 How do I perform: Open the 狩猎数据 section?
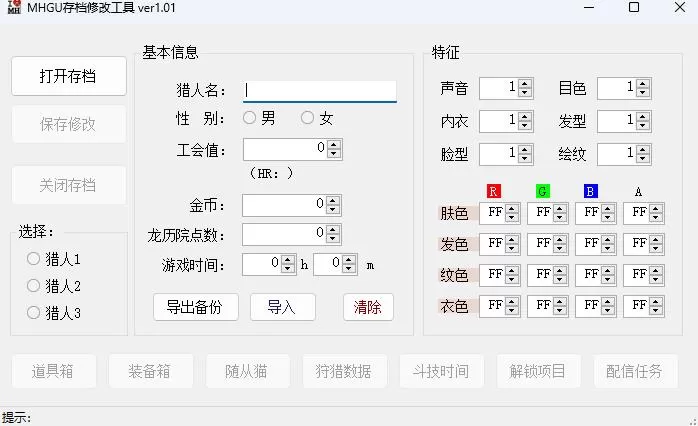click(345, 371)
